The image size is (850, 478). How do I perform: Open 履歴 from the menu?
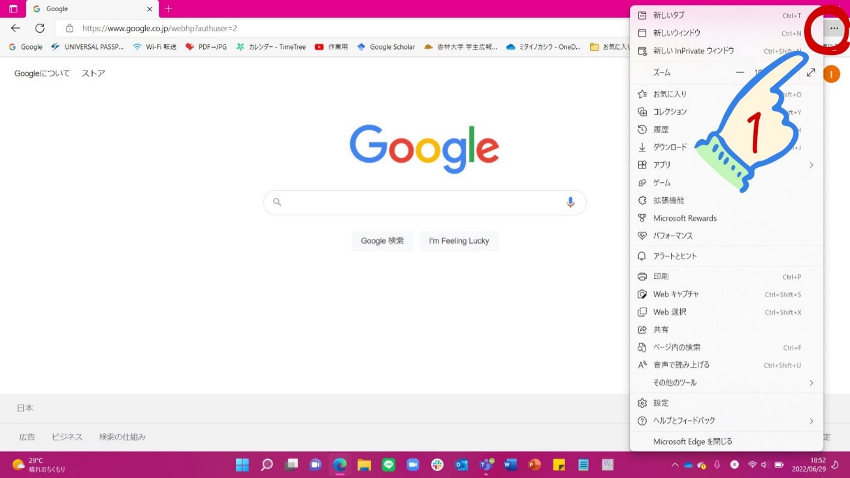point(726,130)
